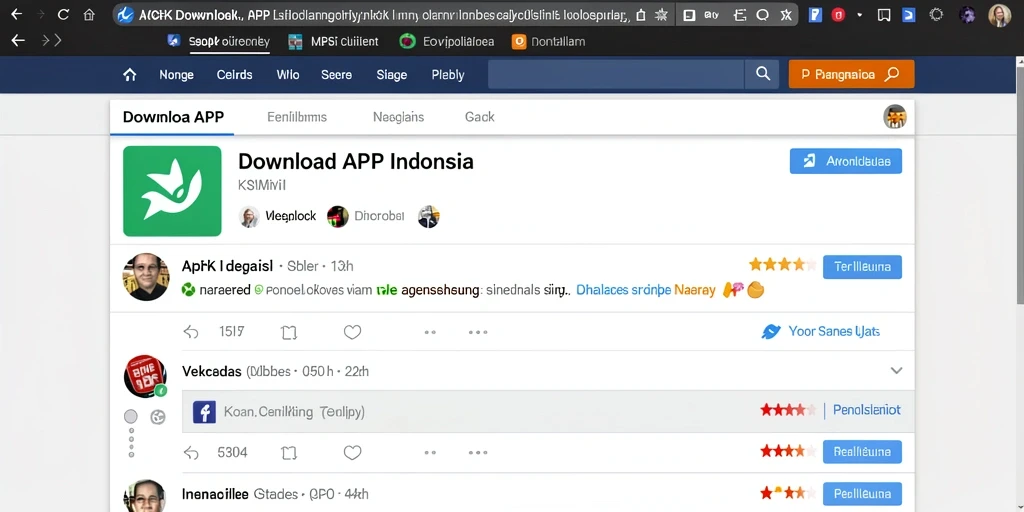Click the search magnifier button
The image size is (1024, 512).
coord(762,74)
